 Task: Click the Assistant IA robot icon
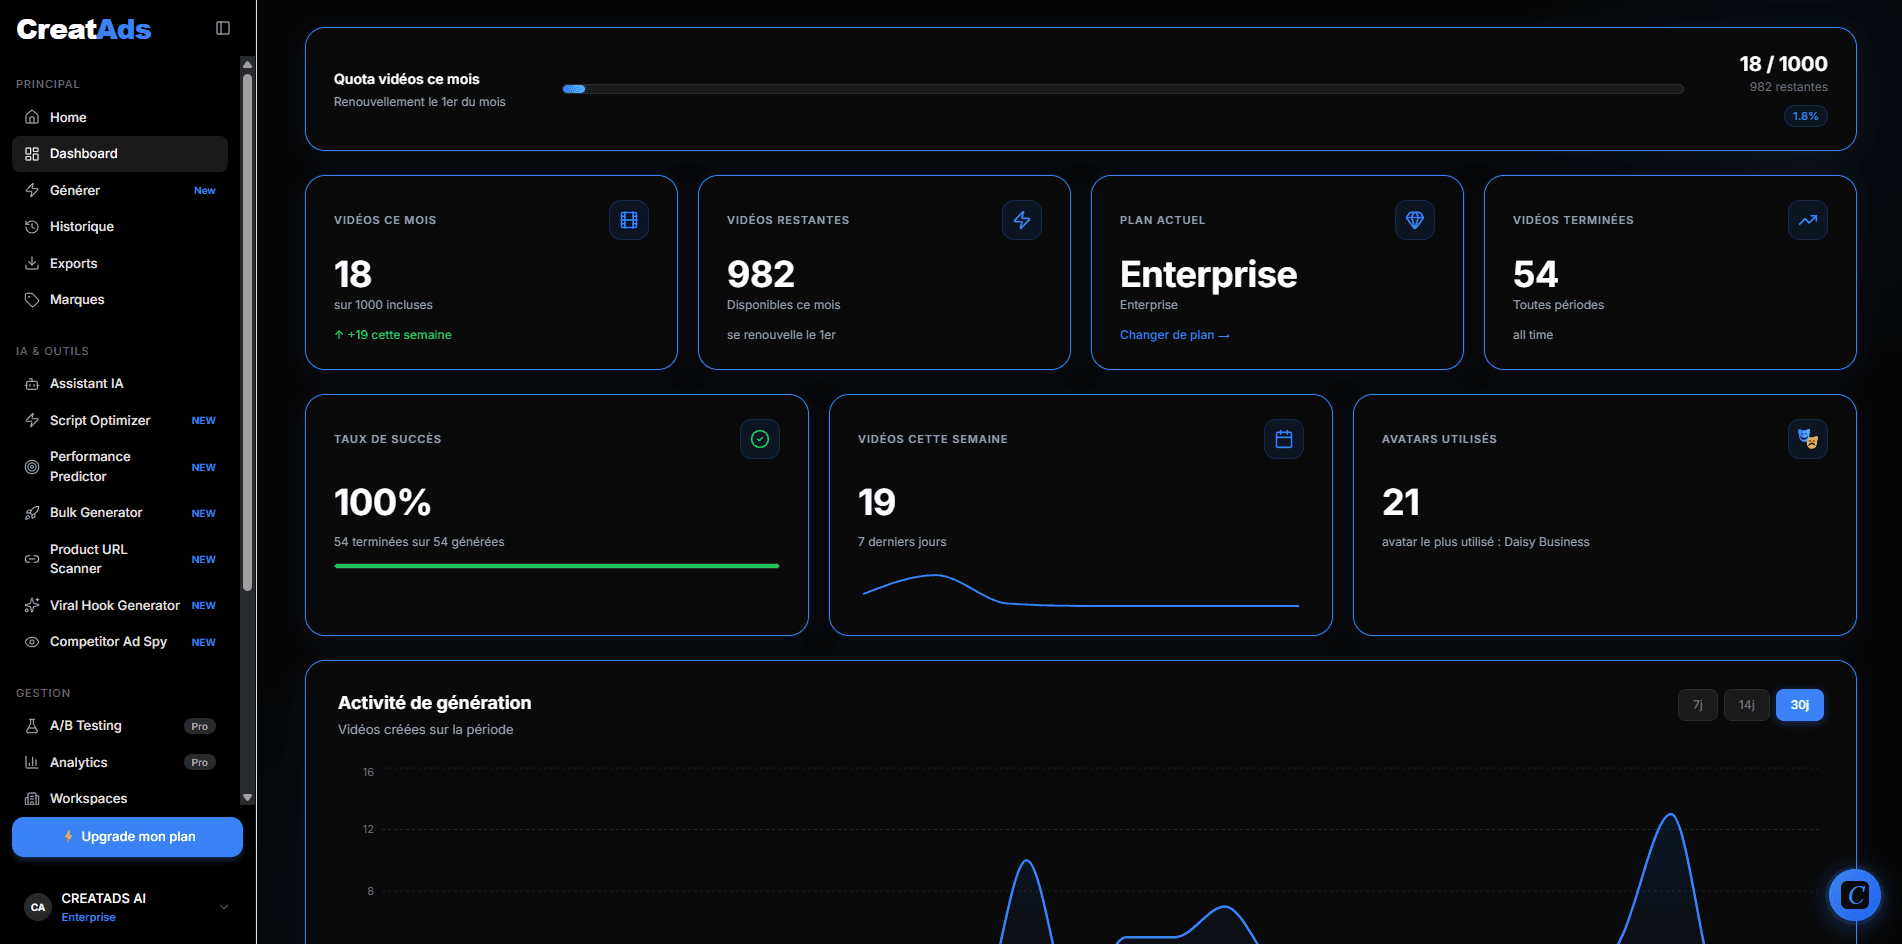[x=32, y=384]
